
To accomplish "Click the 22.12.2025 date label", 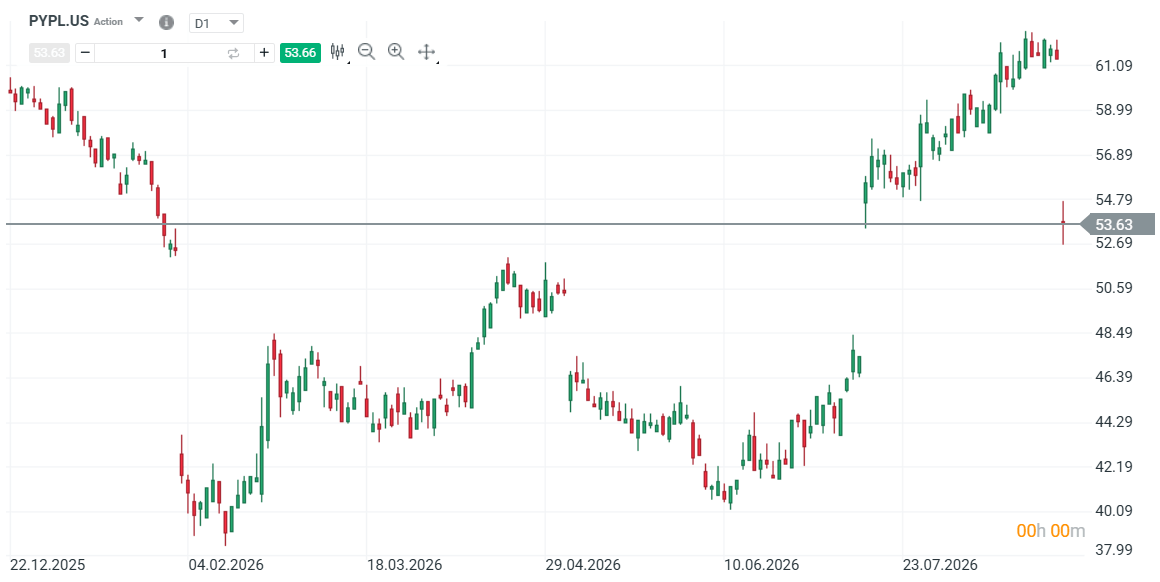I will 47,565.
